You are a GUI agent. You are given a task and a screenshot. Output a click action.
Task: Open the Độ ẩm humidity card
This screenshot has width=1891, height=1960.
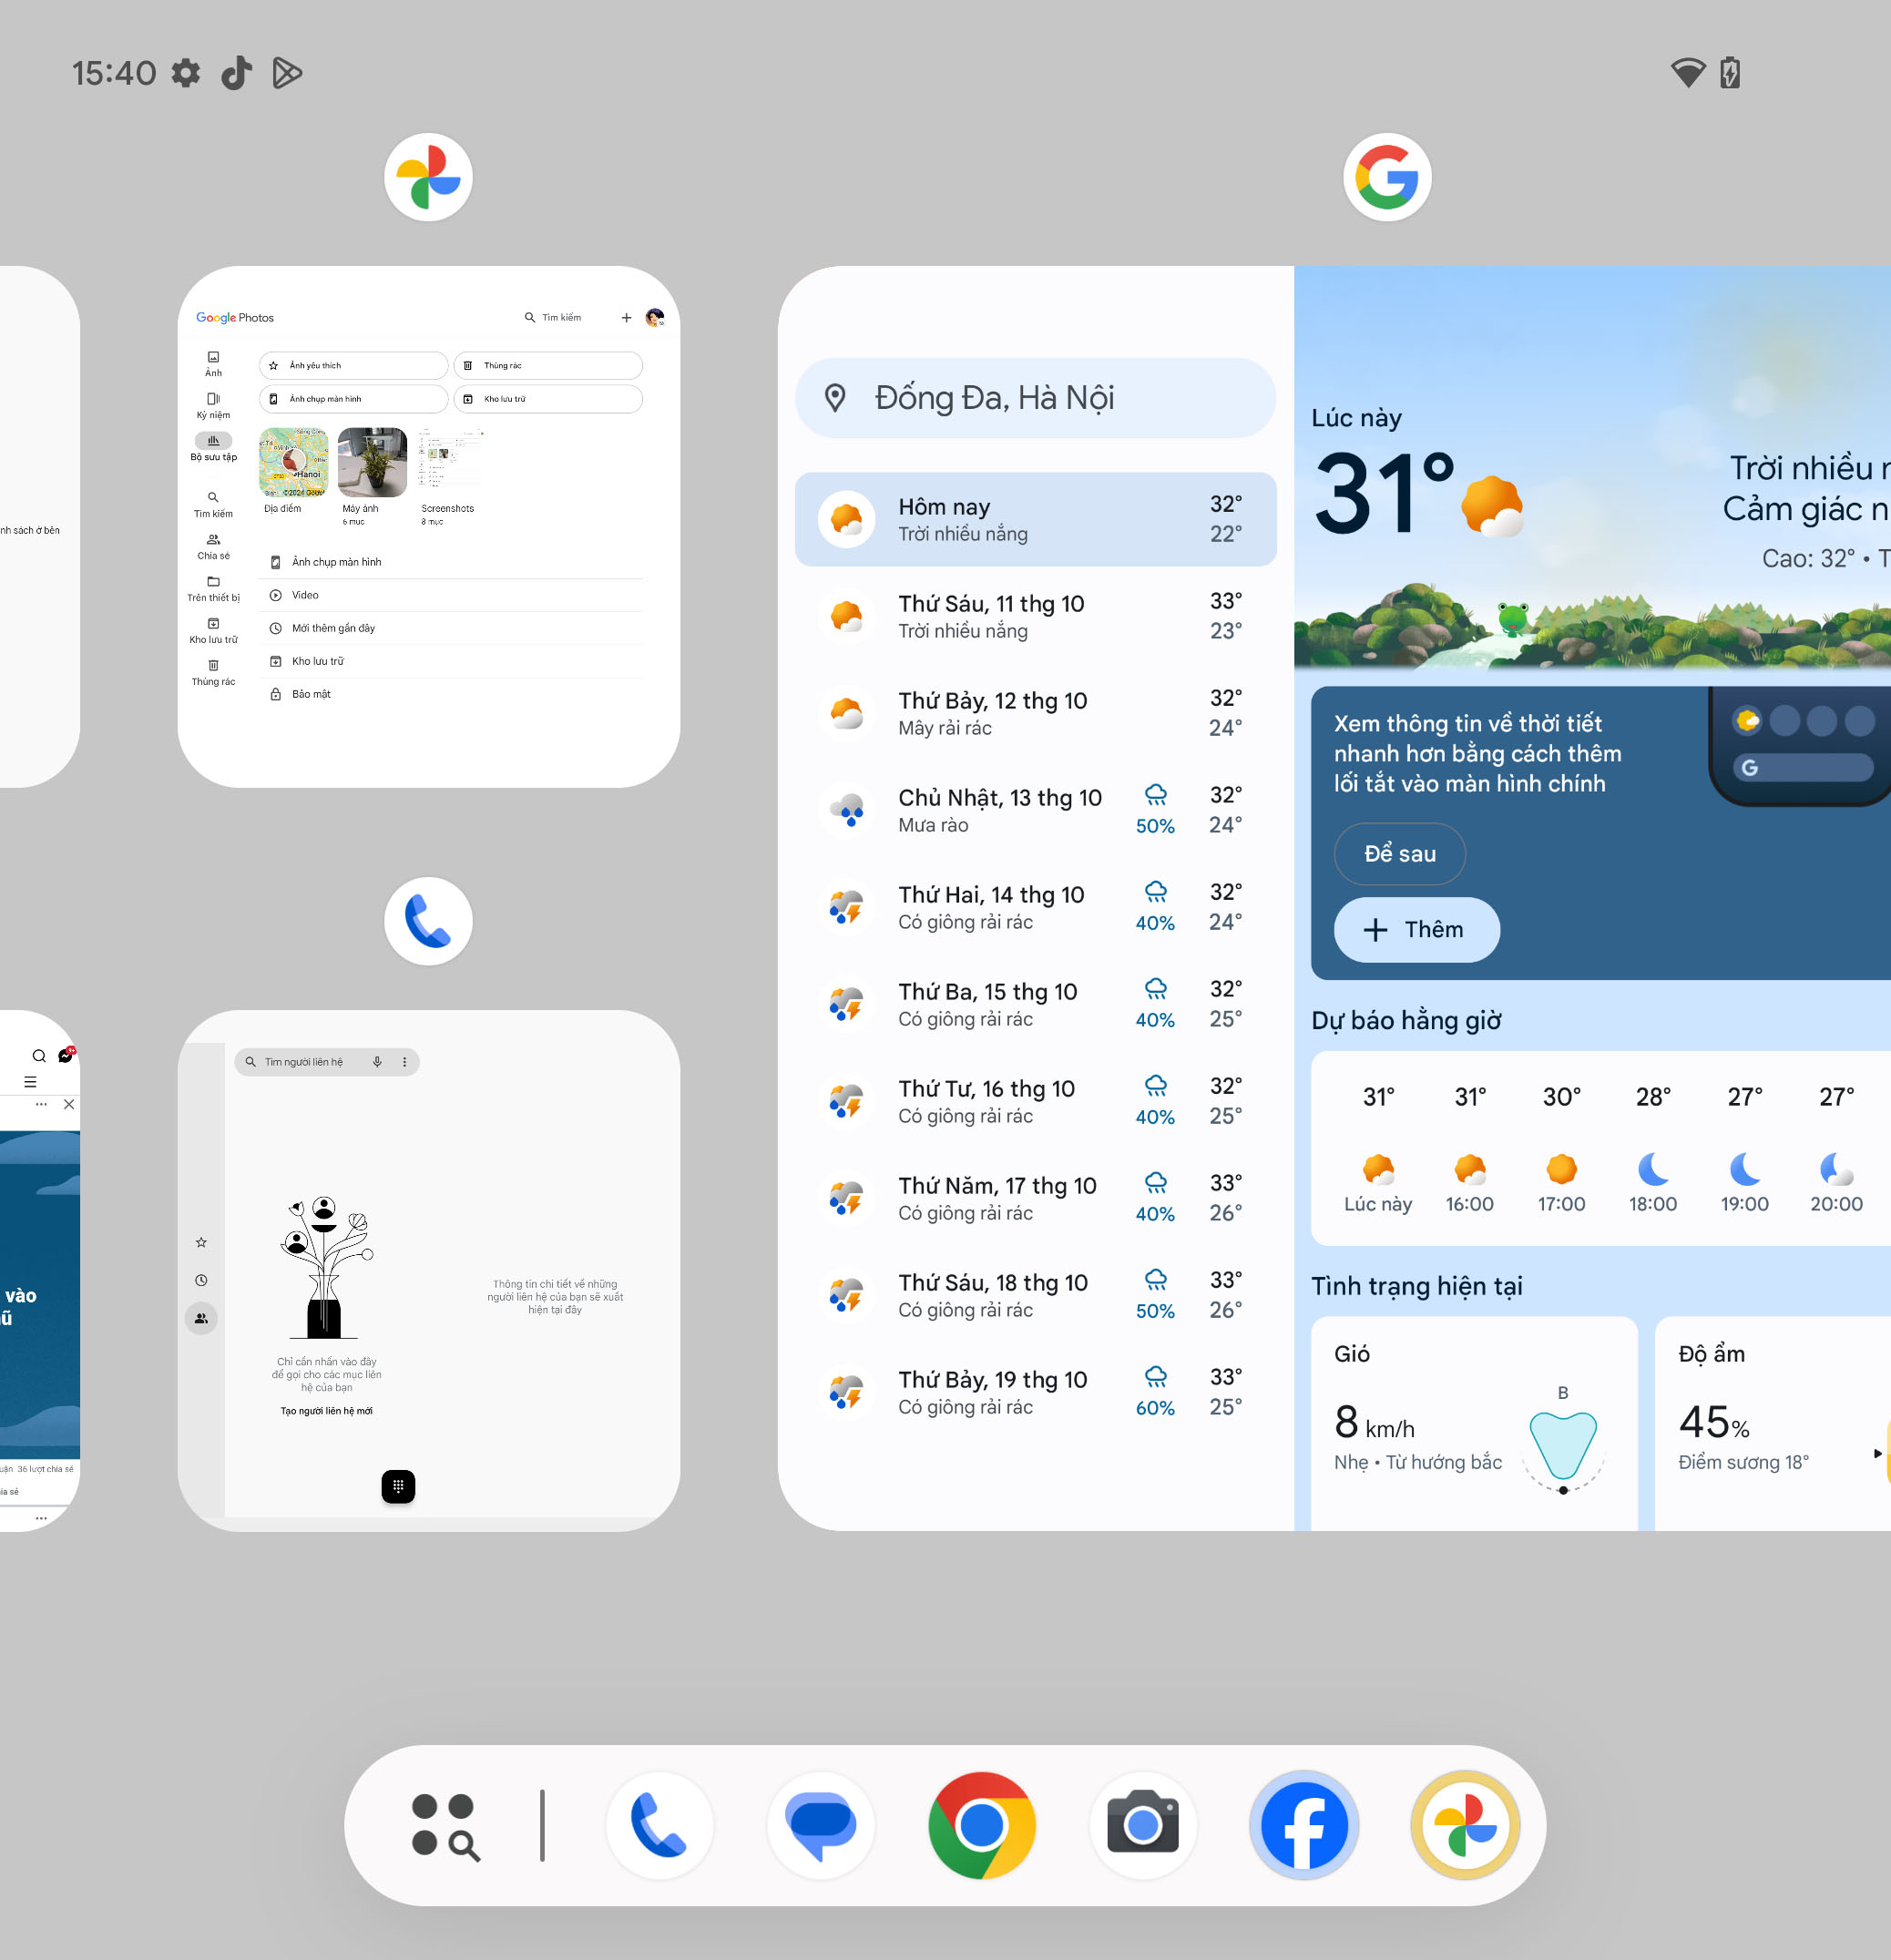pos(1772,1423)
